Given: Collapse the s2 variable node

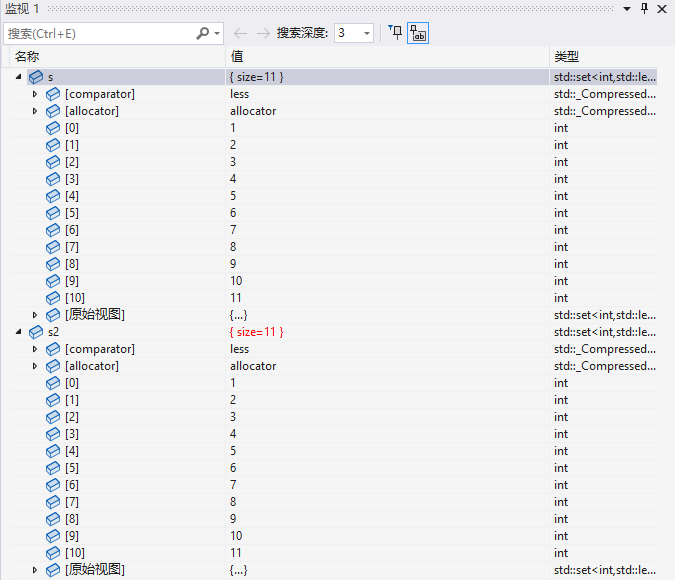Looking at the screenshot, I should [x=18, y=332].
